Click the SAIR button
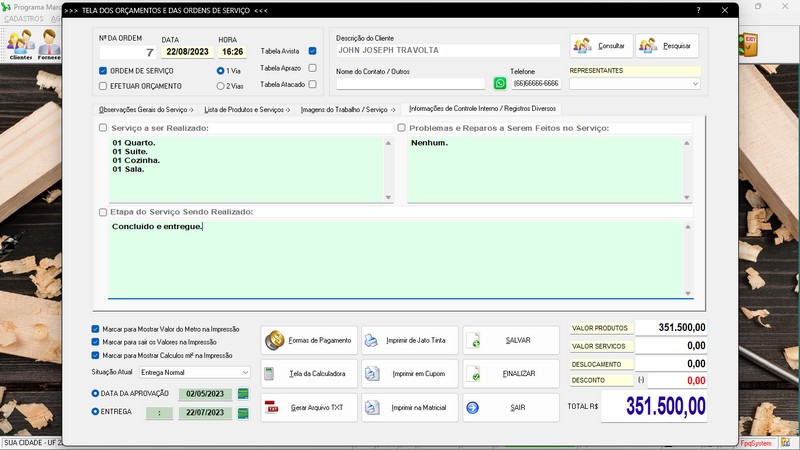The width and height of the screenshot is (800, 450). pyautogui.click(x=511, y=407)
